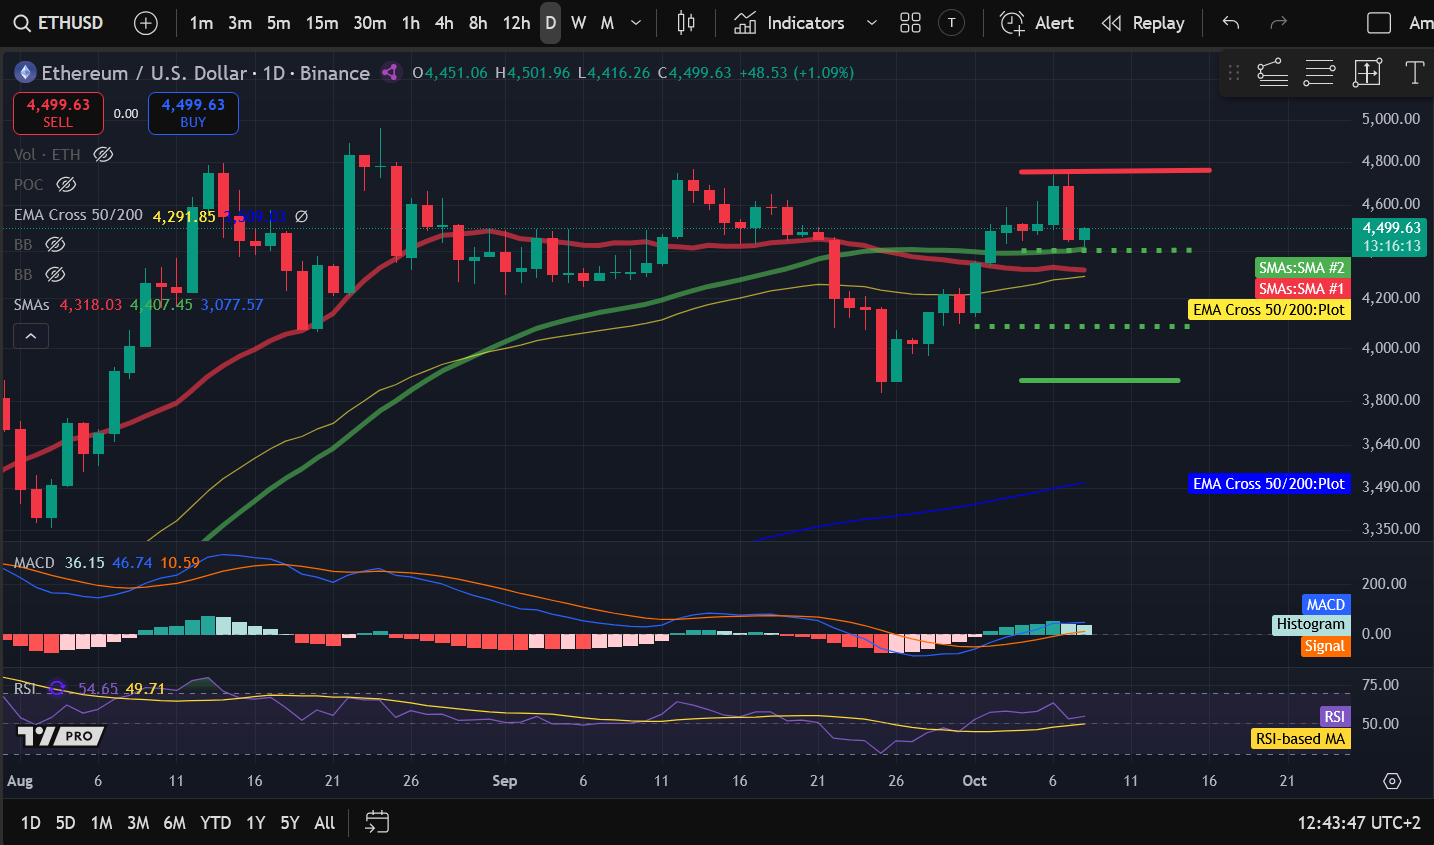The image size is (1434, 845).
Task: Click the Undo arrow in toolbar
Action: (1231, 23)
